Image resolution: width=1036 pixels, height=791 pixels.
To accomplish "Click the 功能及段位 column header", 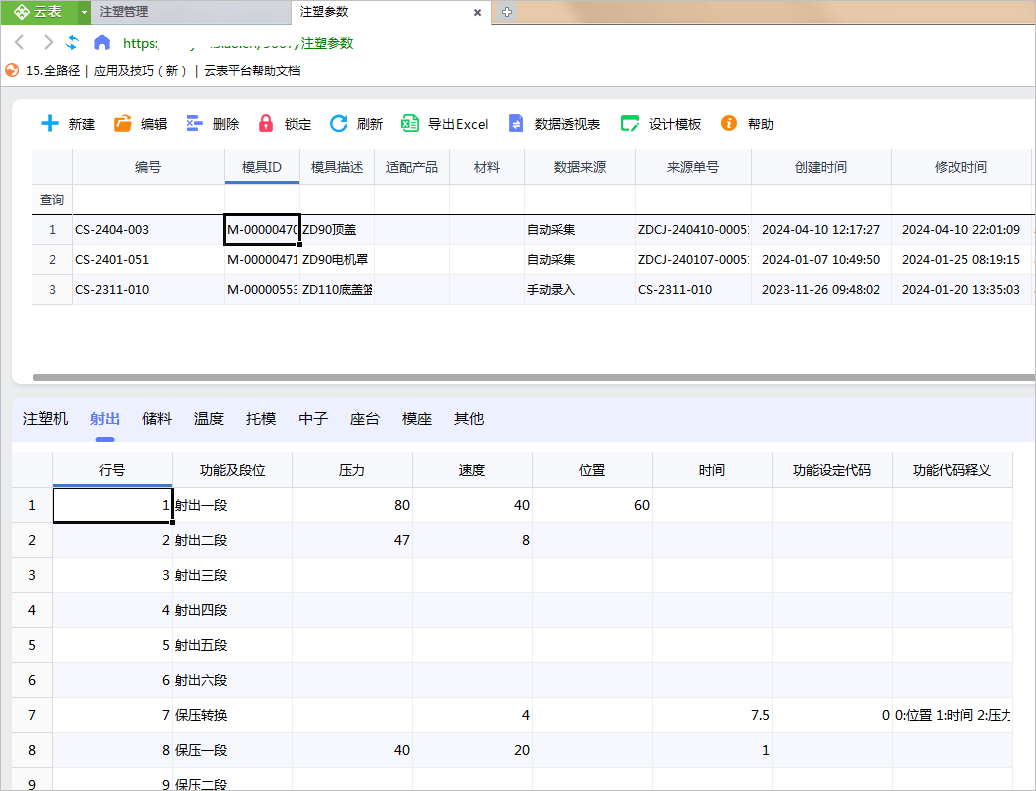I will (233, 471).
